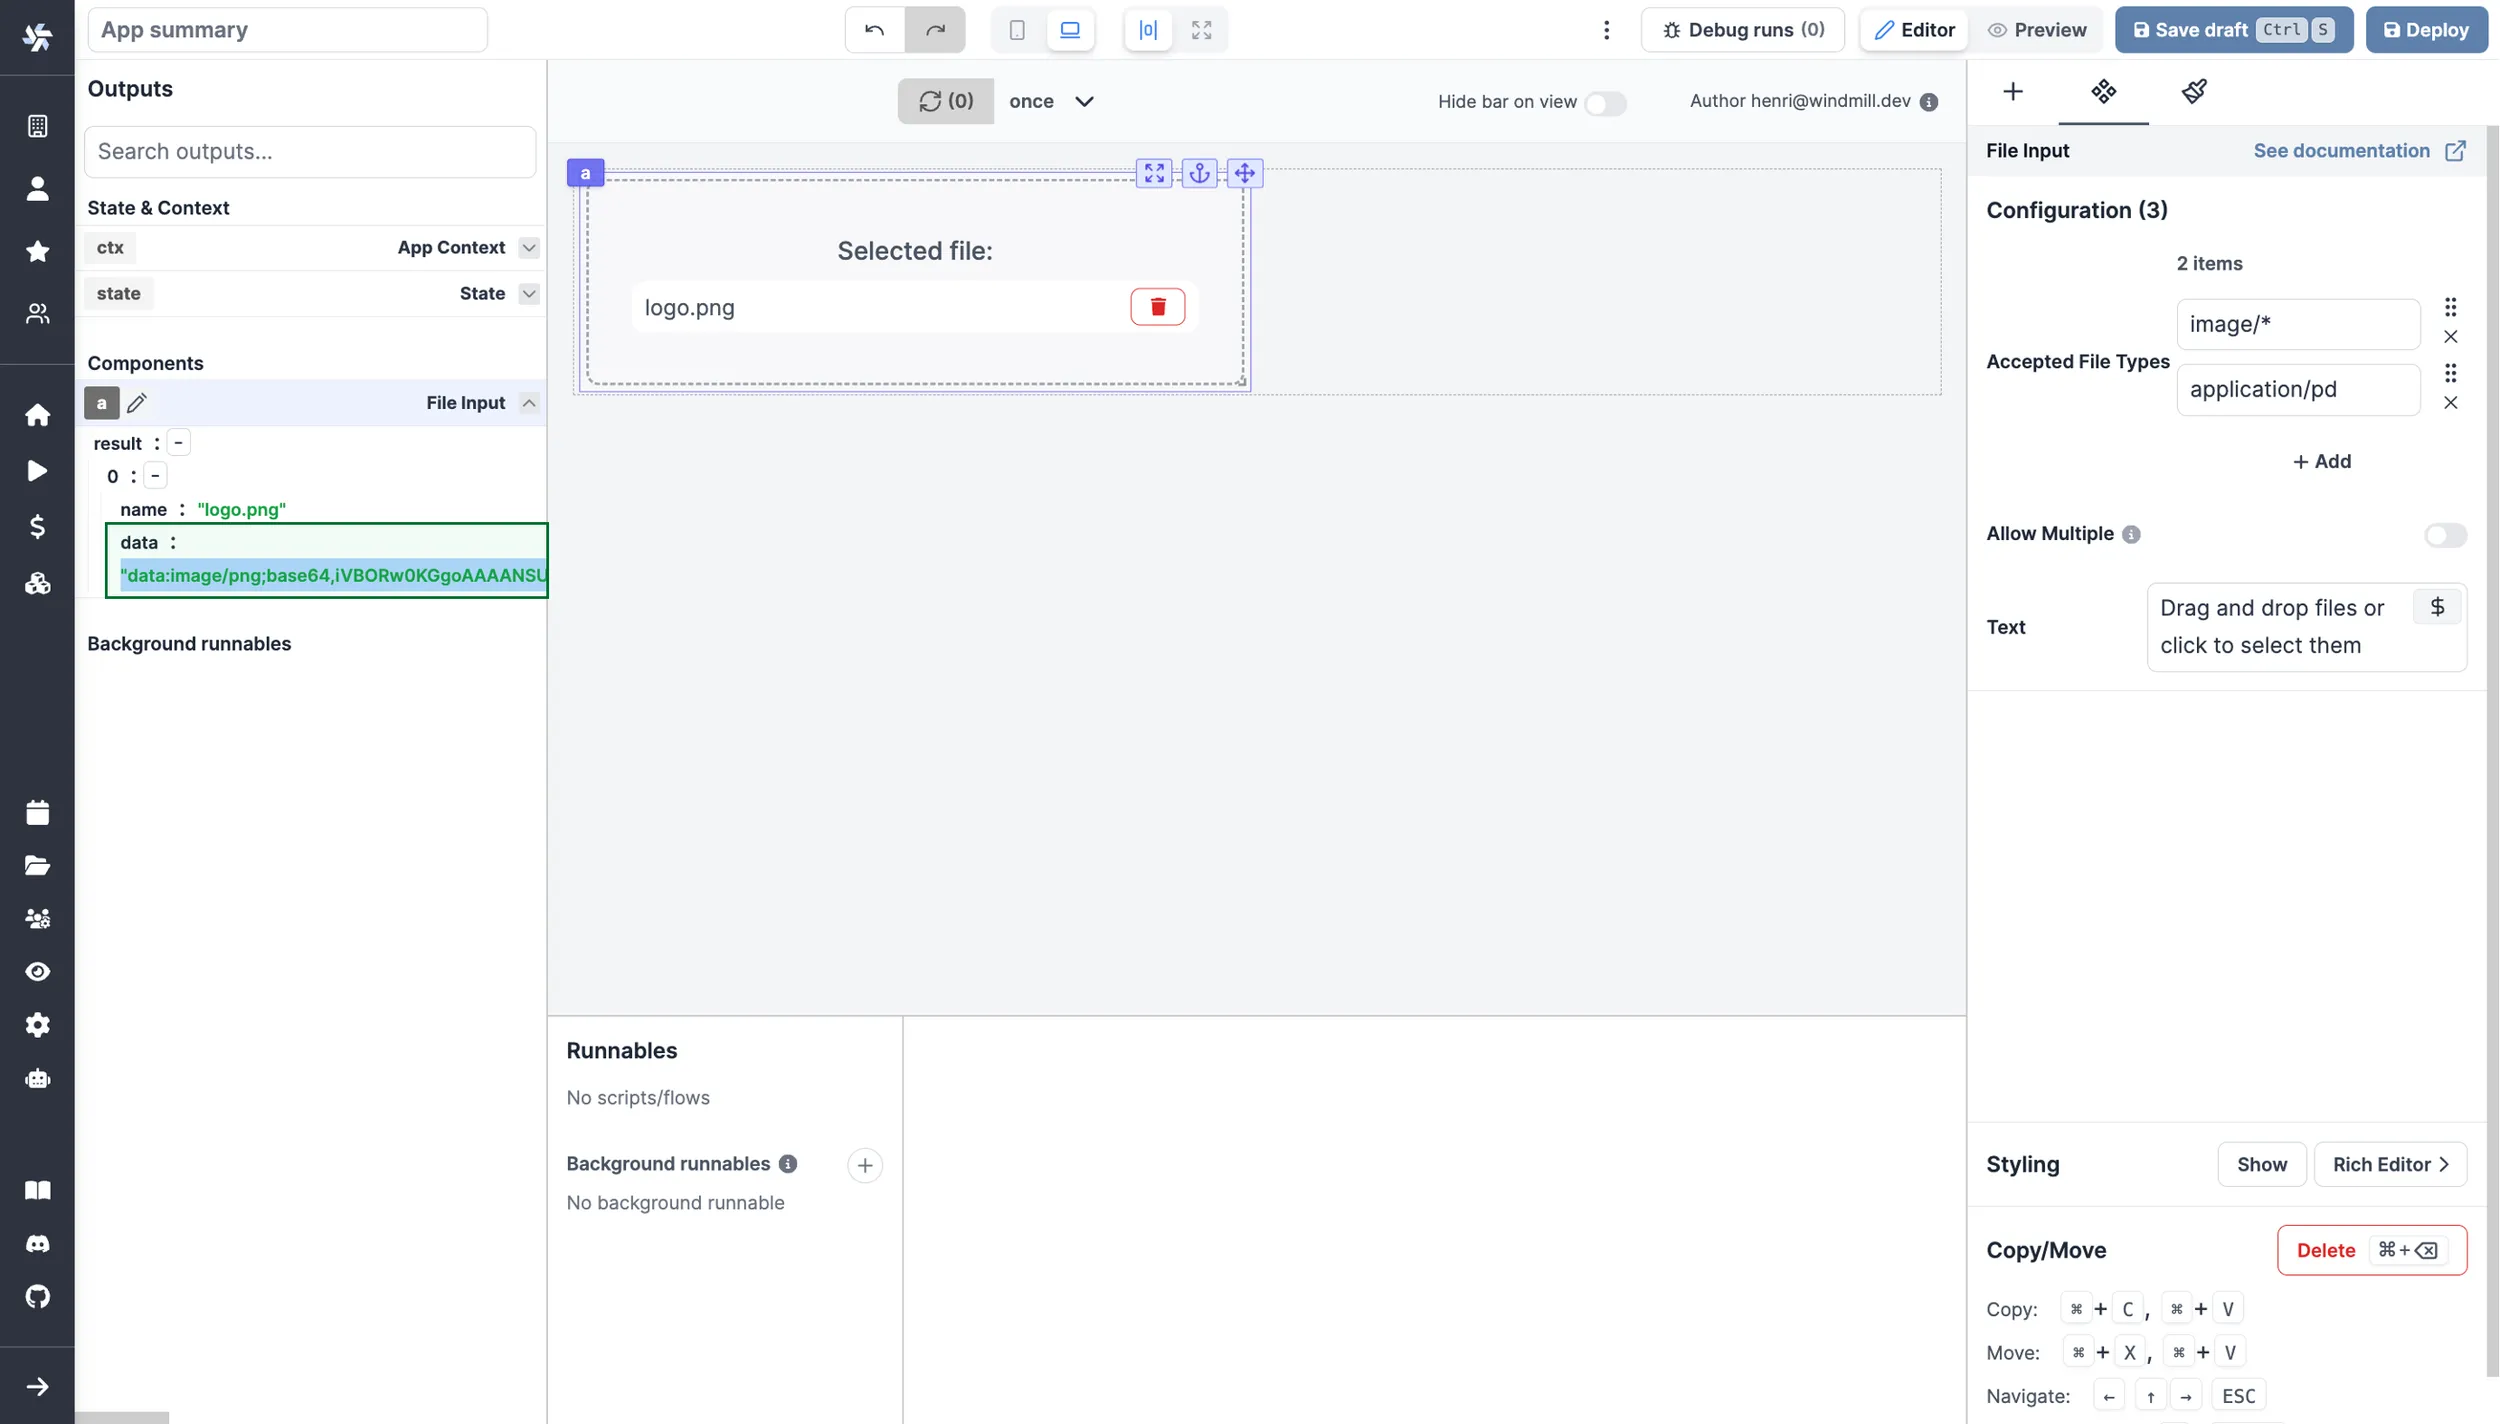
Task: Switch to mobile layout view icon
Action: point(1017,30)
